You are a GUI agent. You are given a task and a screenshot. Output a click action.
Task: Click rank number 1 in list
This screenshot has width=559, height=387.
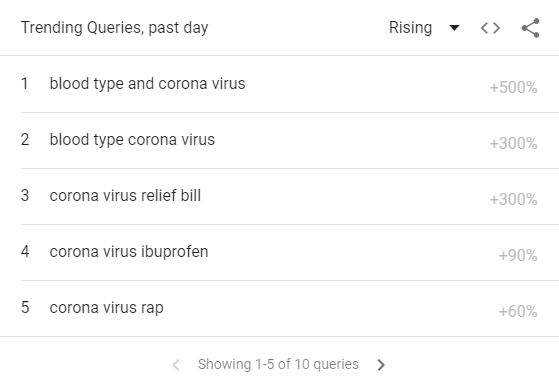[25, 84]
